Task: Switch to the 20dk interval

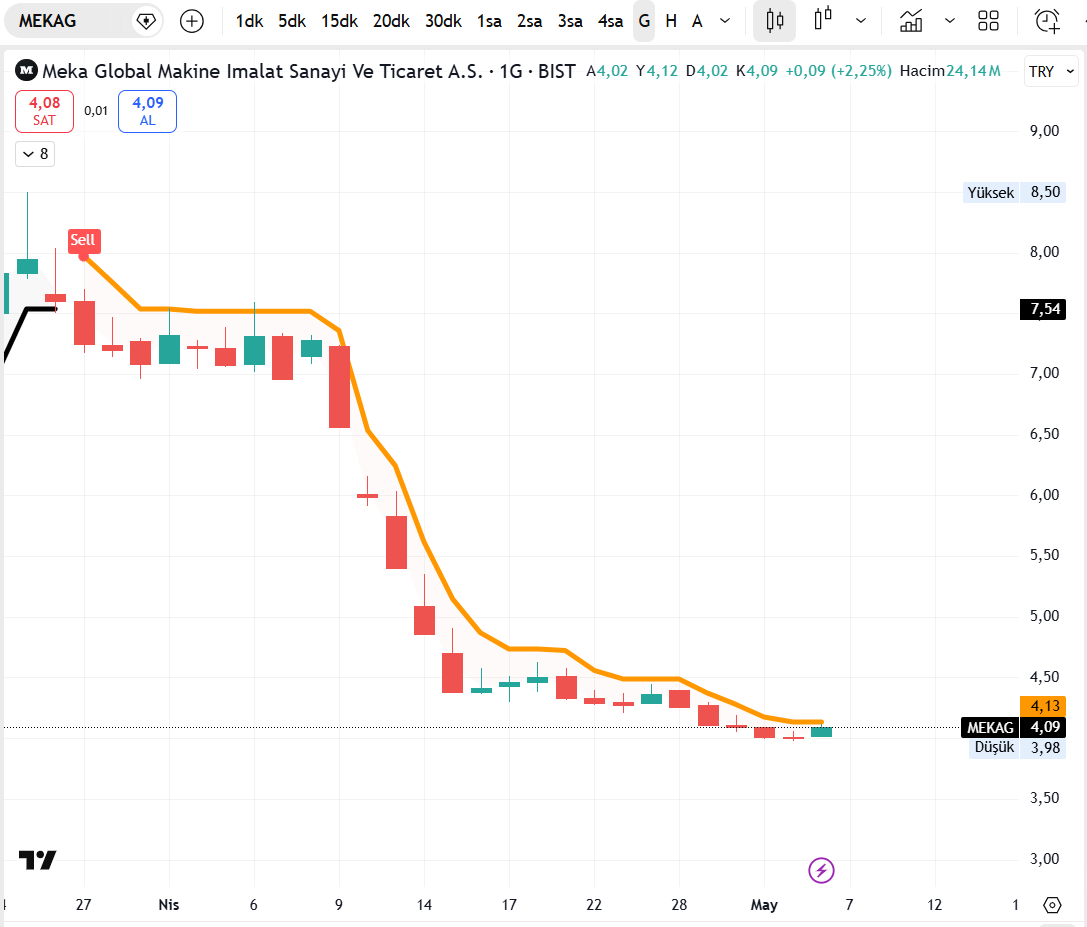Action: (391, 21)
